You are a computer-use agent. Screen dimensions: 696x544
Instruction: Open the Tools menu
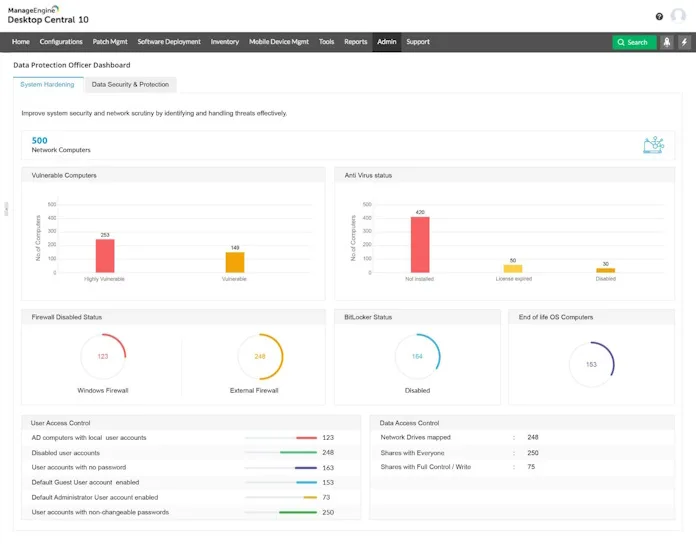pyautogui.click(x=326, y=42)
